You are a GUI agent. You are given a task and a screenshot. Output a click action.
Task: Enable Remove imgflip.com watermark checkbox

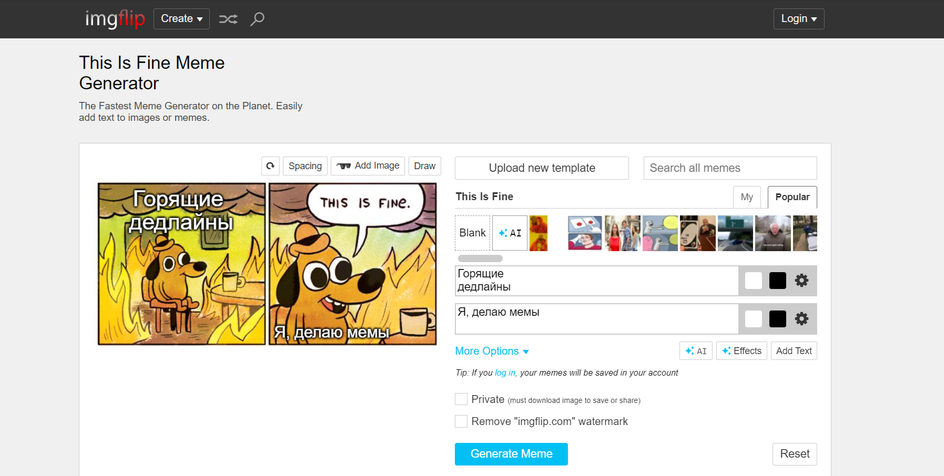[461, 421]
